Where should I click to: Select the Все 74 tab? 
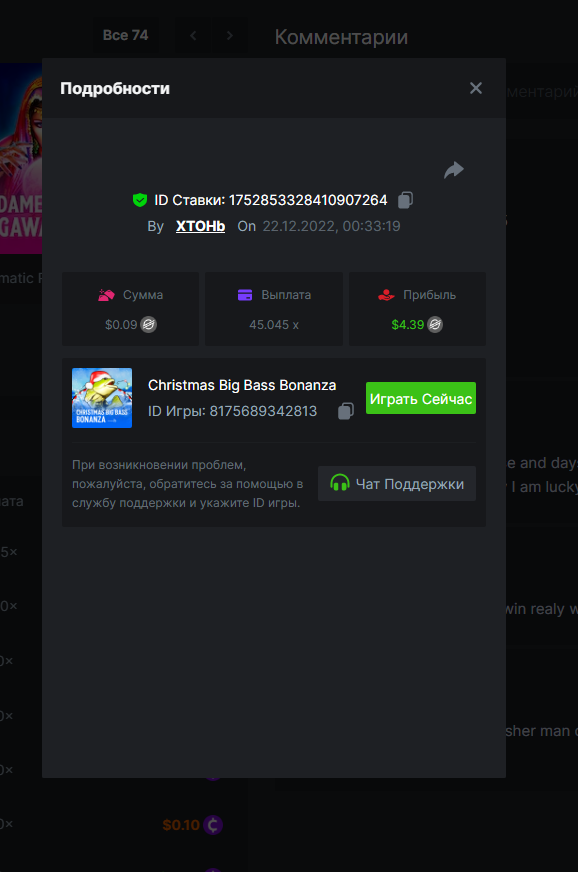pyautogui.click(x=125, y=36)
